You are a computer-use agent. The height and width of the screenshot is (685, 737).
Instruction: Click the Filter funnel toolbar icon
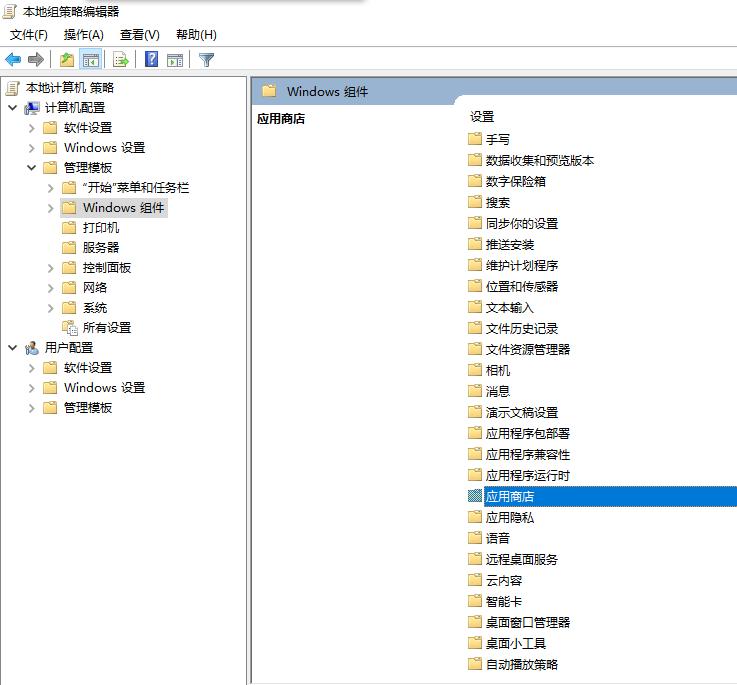click(x=206, y=60)
